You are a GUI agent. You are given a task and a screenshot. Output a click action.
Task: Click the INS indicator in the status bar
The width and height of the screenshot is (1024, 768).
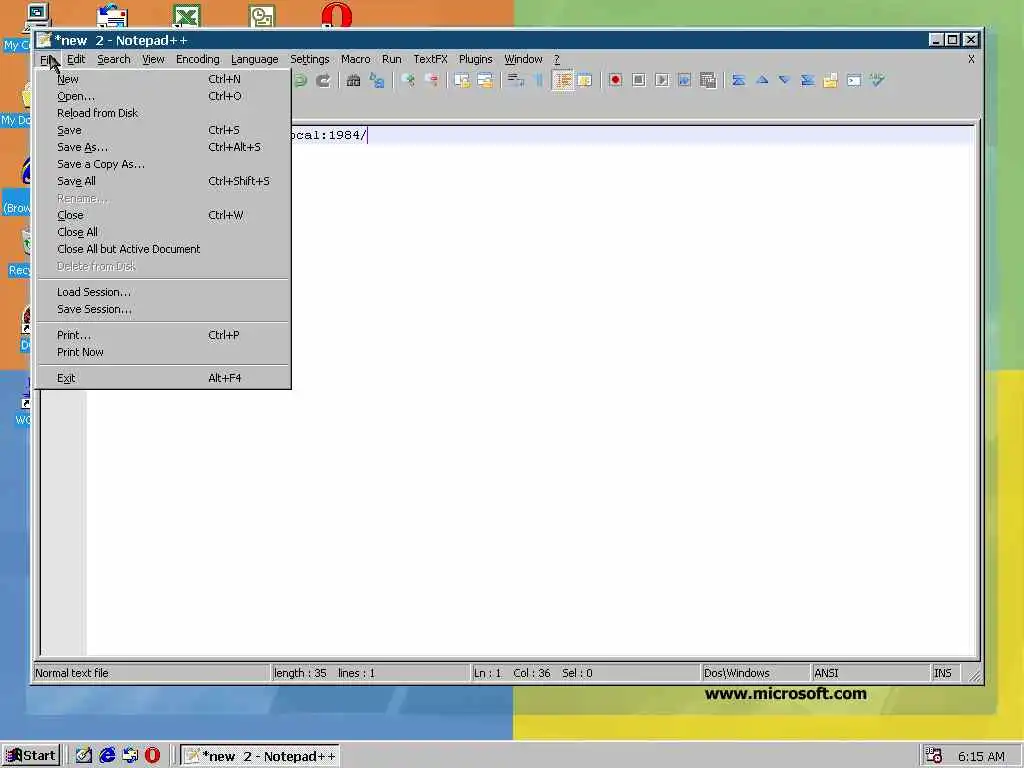click(942, 673)
